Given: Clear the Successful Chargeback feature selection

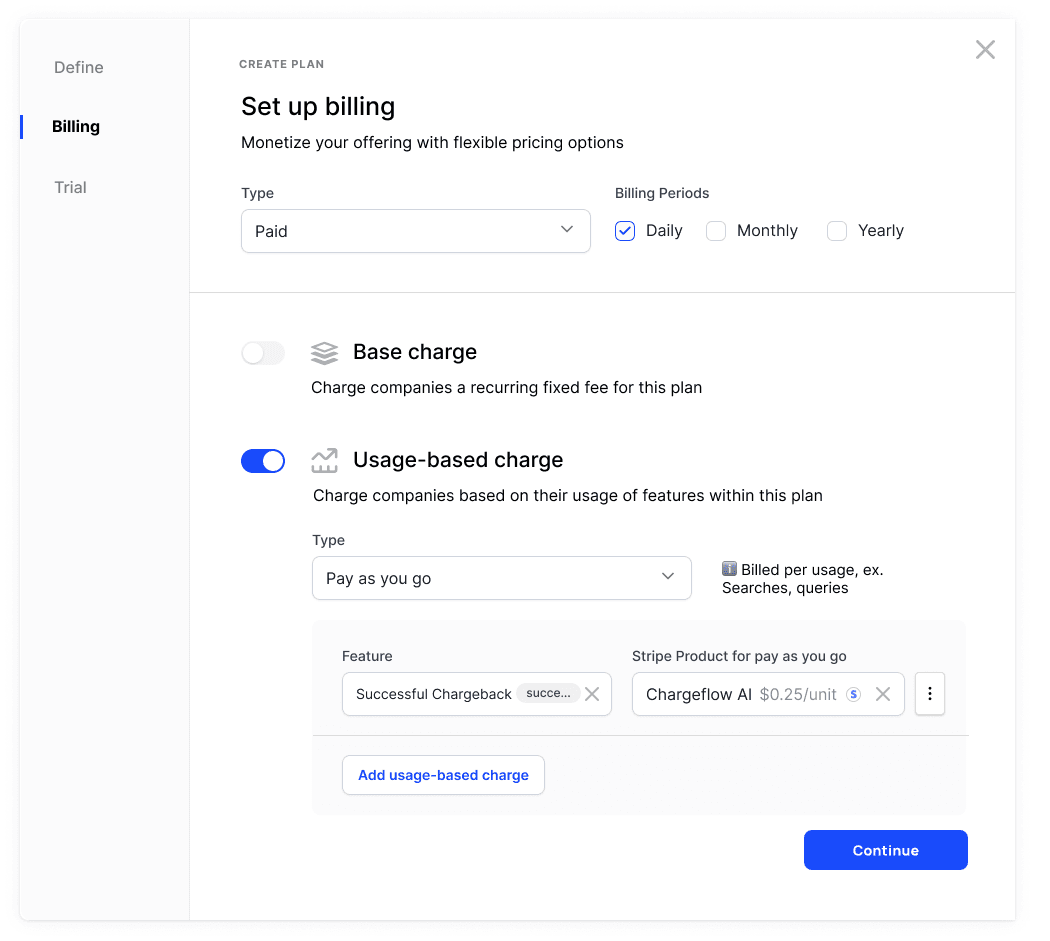Looking at the screenshot, I should coord(592,694).
